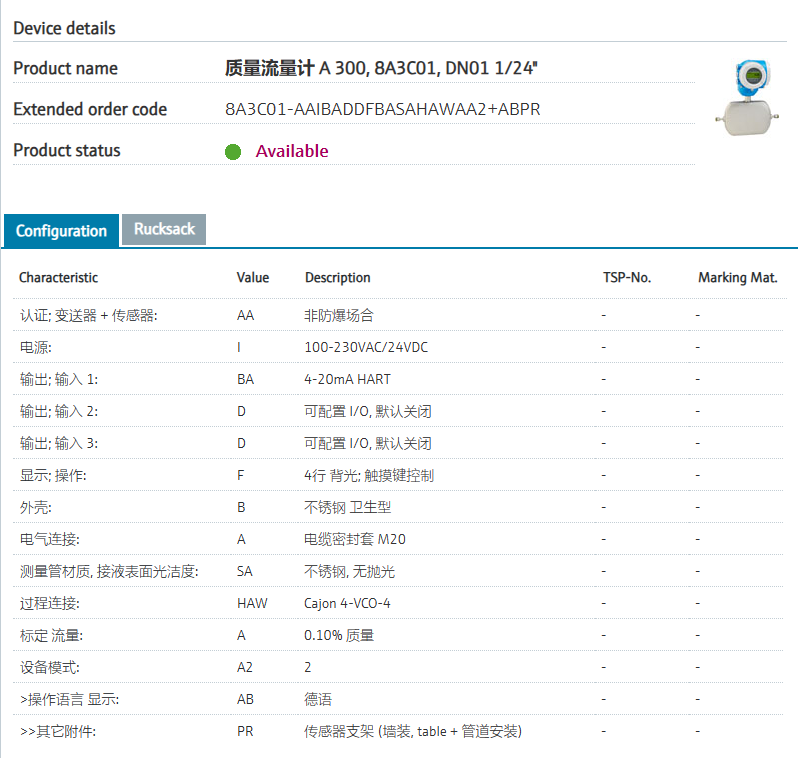Image resolution: width=798 pixels, height=758 pixels.
Task: Select the row with value HAW Cajon 4-VCO-4
Action: click(x=398, y=603)
